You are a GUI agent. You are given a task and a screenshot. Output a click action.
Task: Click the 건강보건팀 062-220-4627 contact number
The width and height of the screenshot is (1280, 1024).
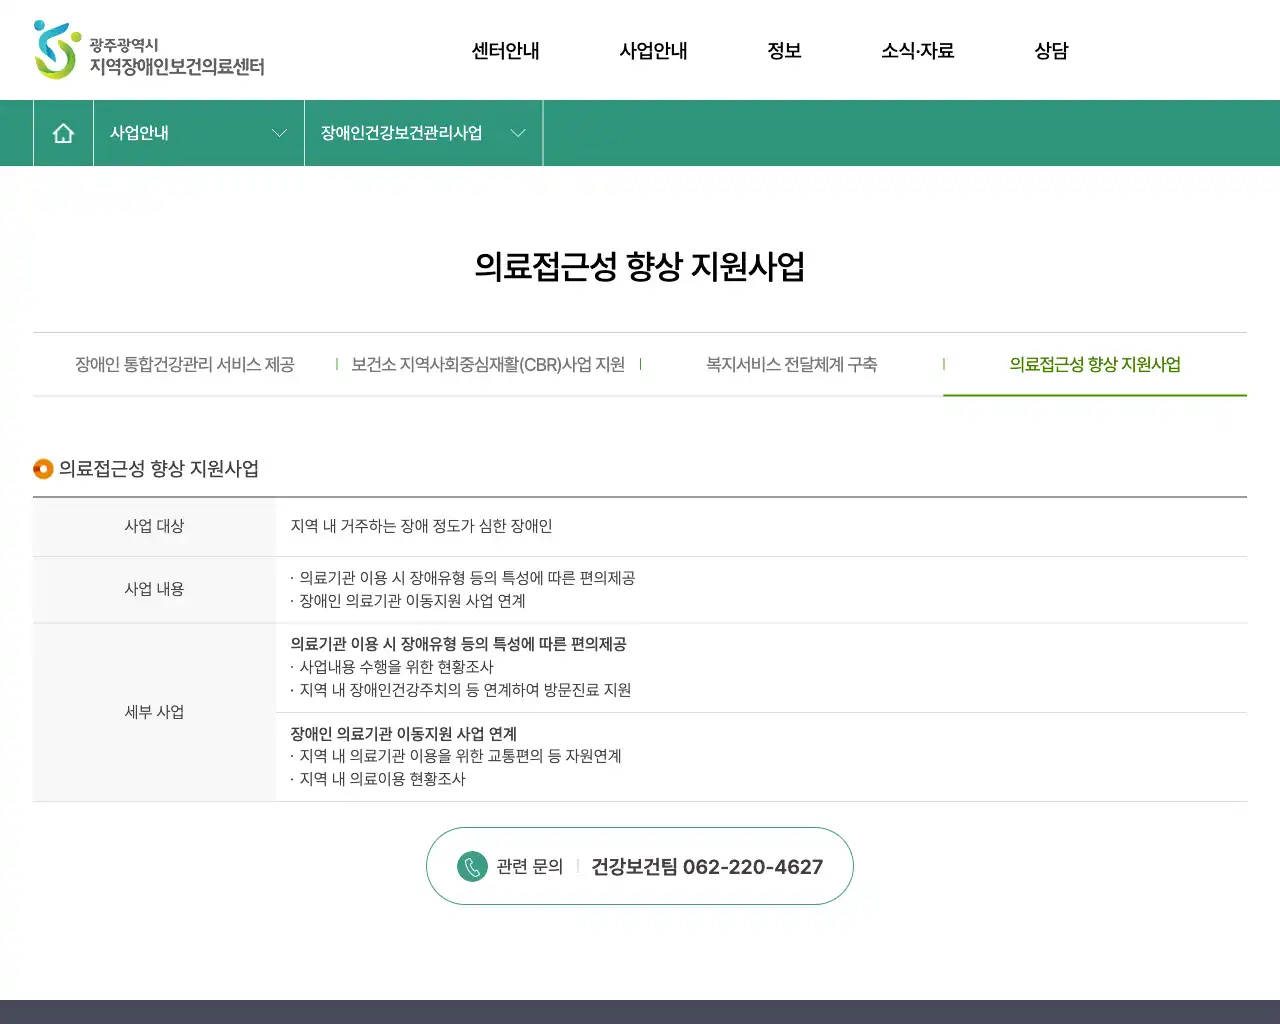click(707, 867)
